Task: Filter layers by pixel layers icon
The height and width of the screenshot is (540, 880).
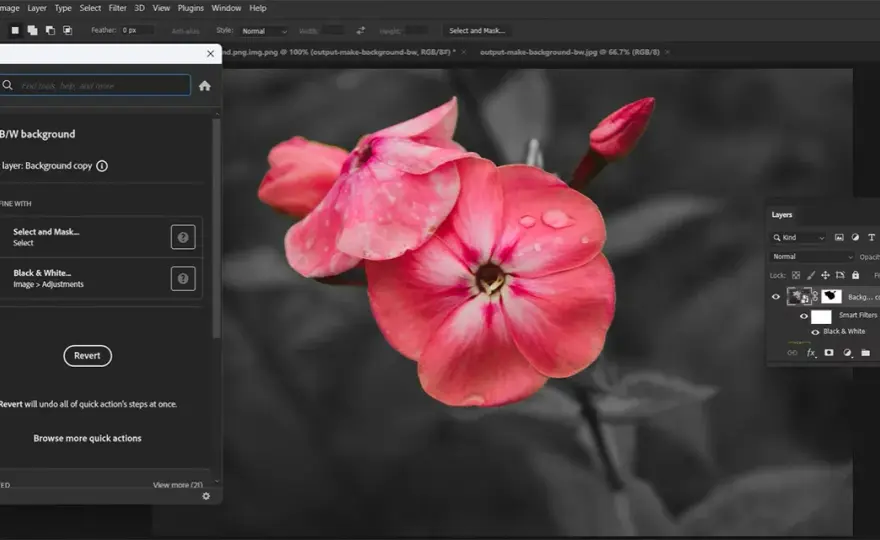Action: pos(839,237)
